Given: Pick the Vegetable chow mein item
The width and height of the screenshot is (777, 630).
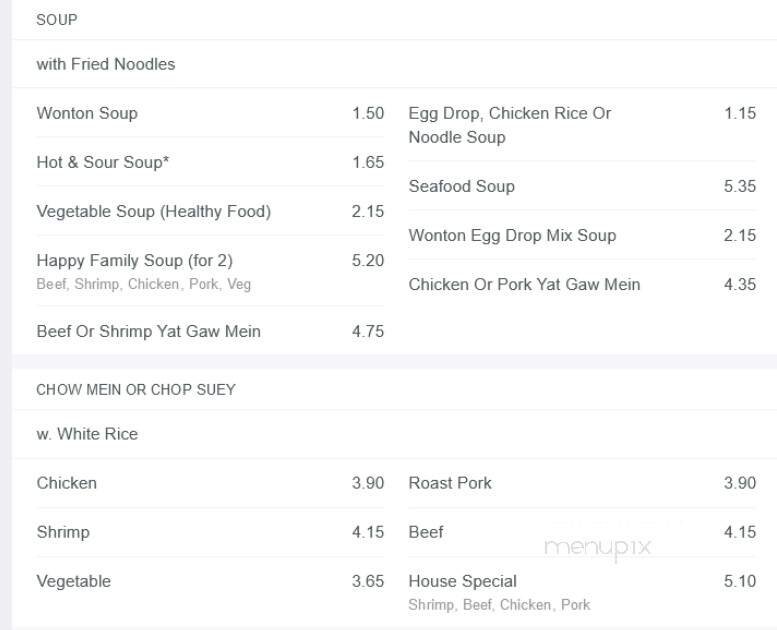Looking at the screenshot, I should (74, 581).
